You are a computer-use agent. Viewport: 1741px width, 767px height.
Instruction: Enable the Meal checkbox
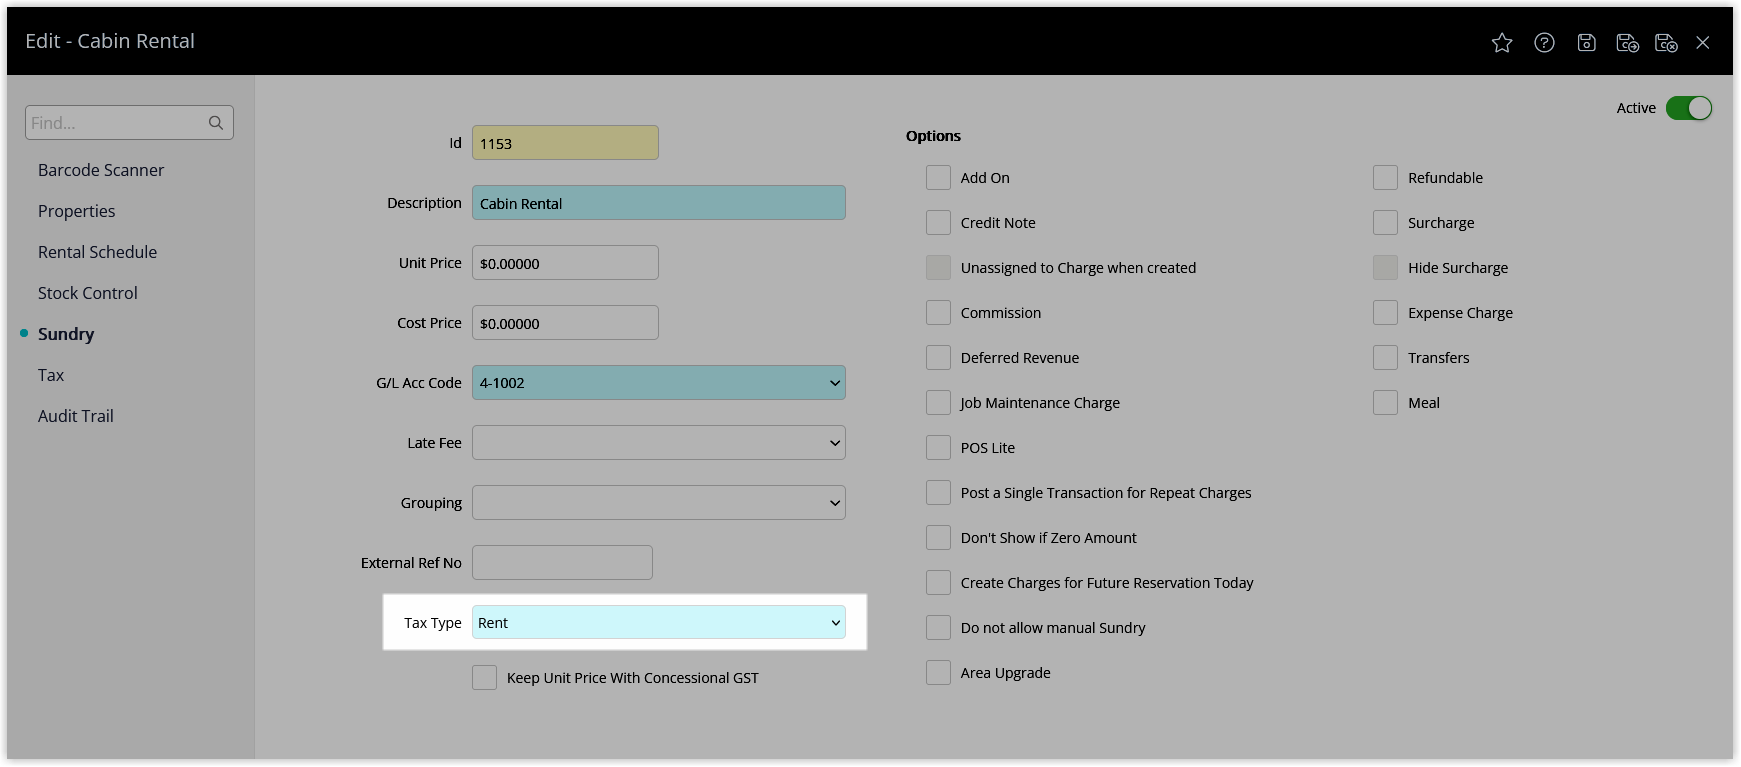(x=1385, y=403)
